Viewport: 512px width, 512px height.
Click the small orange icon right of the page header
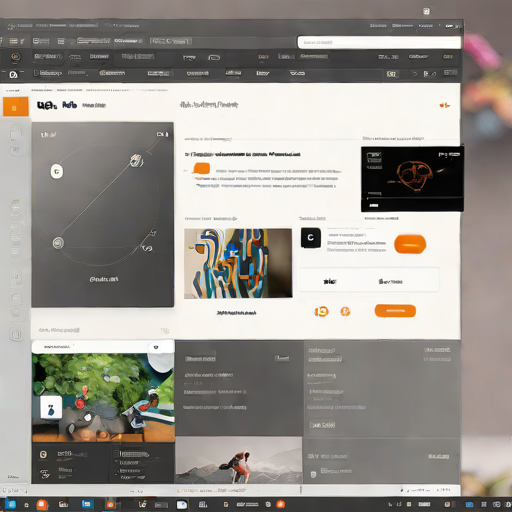(444, 105)
